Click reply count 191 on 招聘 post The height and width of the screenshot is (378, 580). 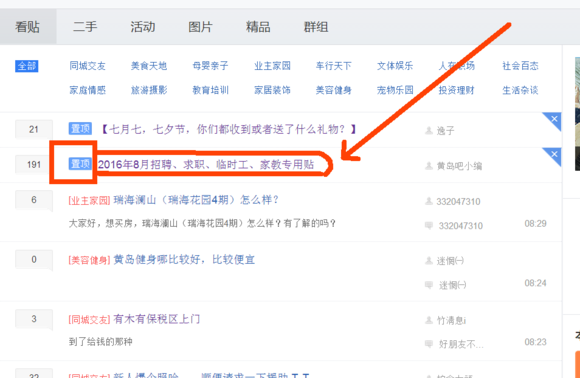click(x=34, y=164)
